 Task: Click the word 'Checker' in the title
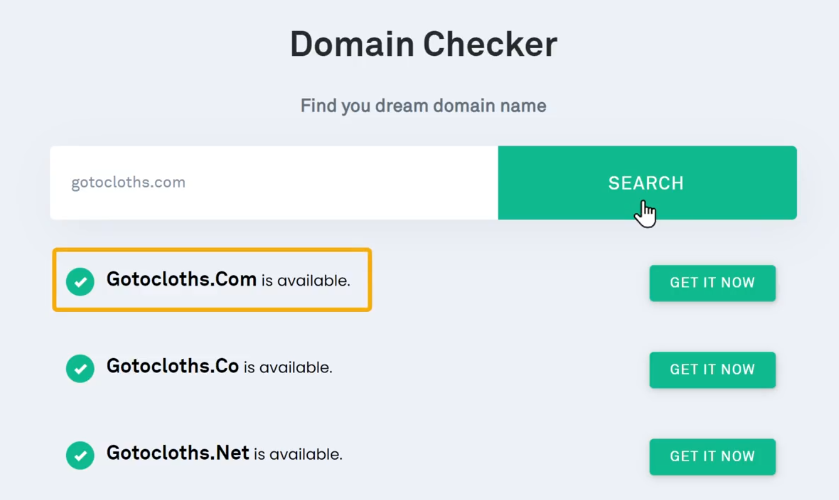490,44
